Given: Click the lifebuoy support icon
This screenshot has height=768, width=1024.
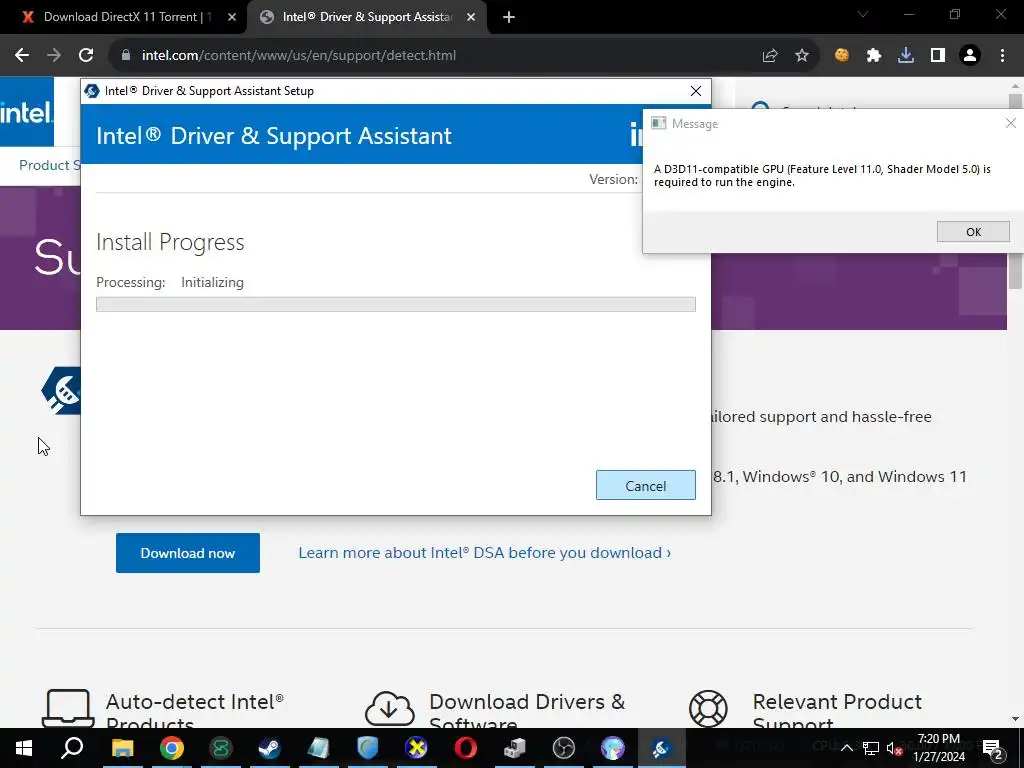Looking at the screenshot, I should point(709,709).
